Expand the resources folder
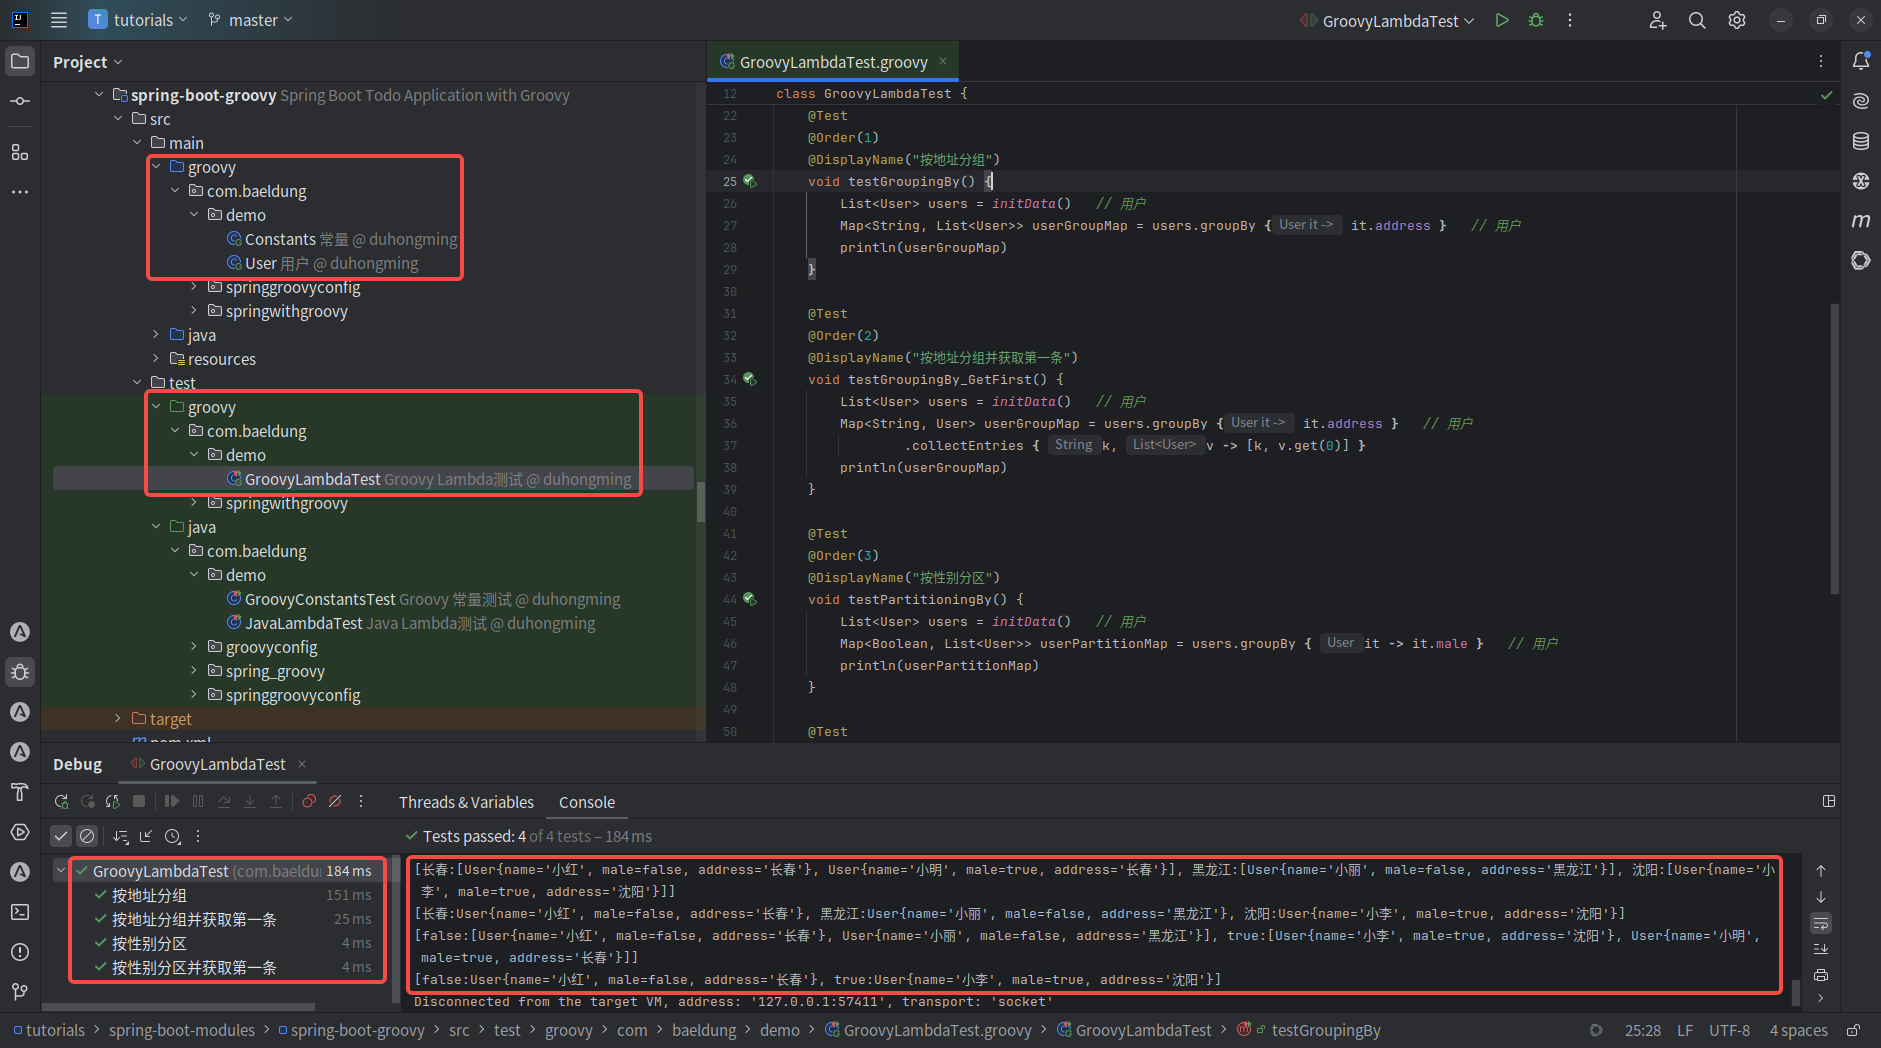This screenshot has width=1881, height=1048. point(156,359)
